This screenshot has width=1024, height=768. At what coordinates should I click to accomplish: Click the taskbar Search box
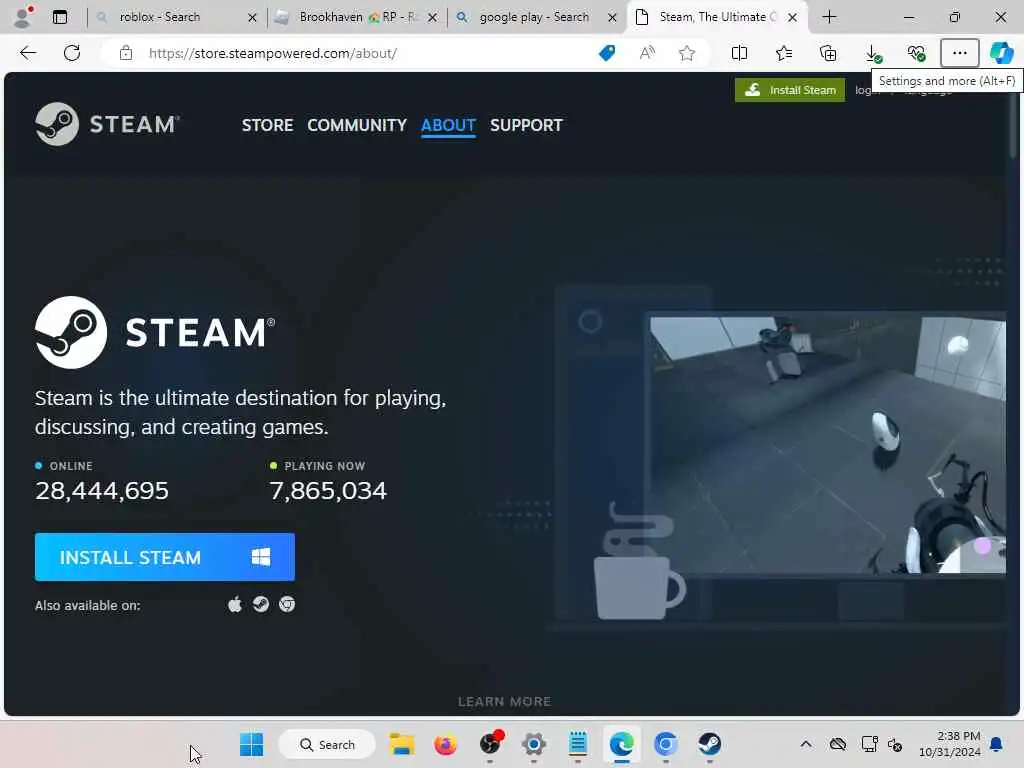pos(327,744)
